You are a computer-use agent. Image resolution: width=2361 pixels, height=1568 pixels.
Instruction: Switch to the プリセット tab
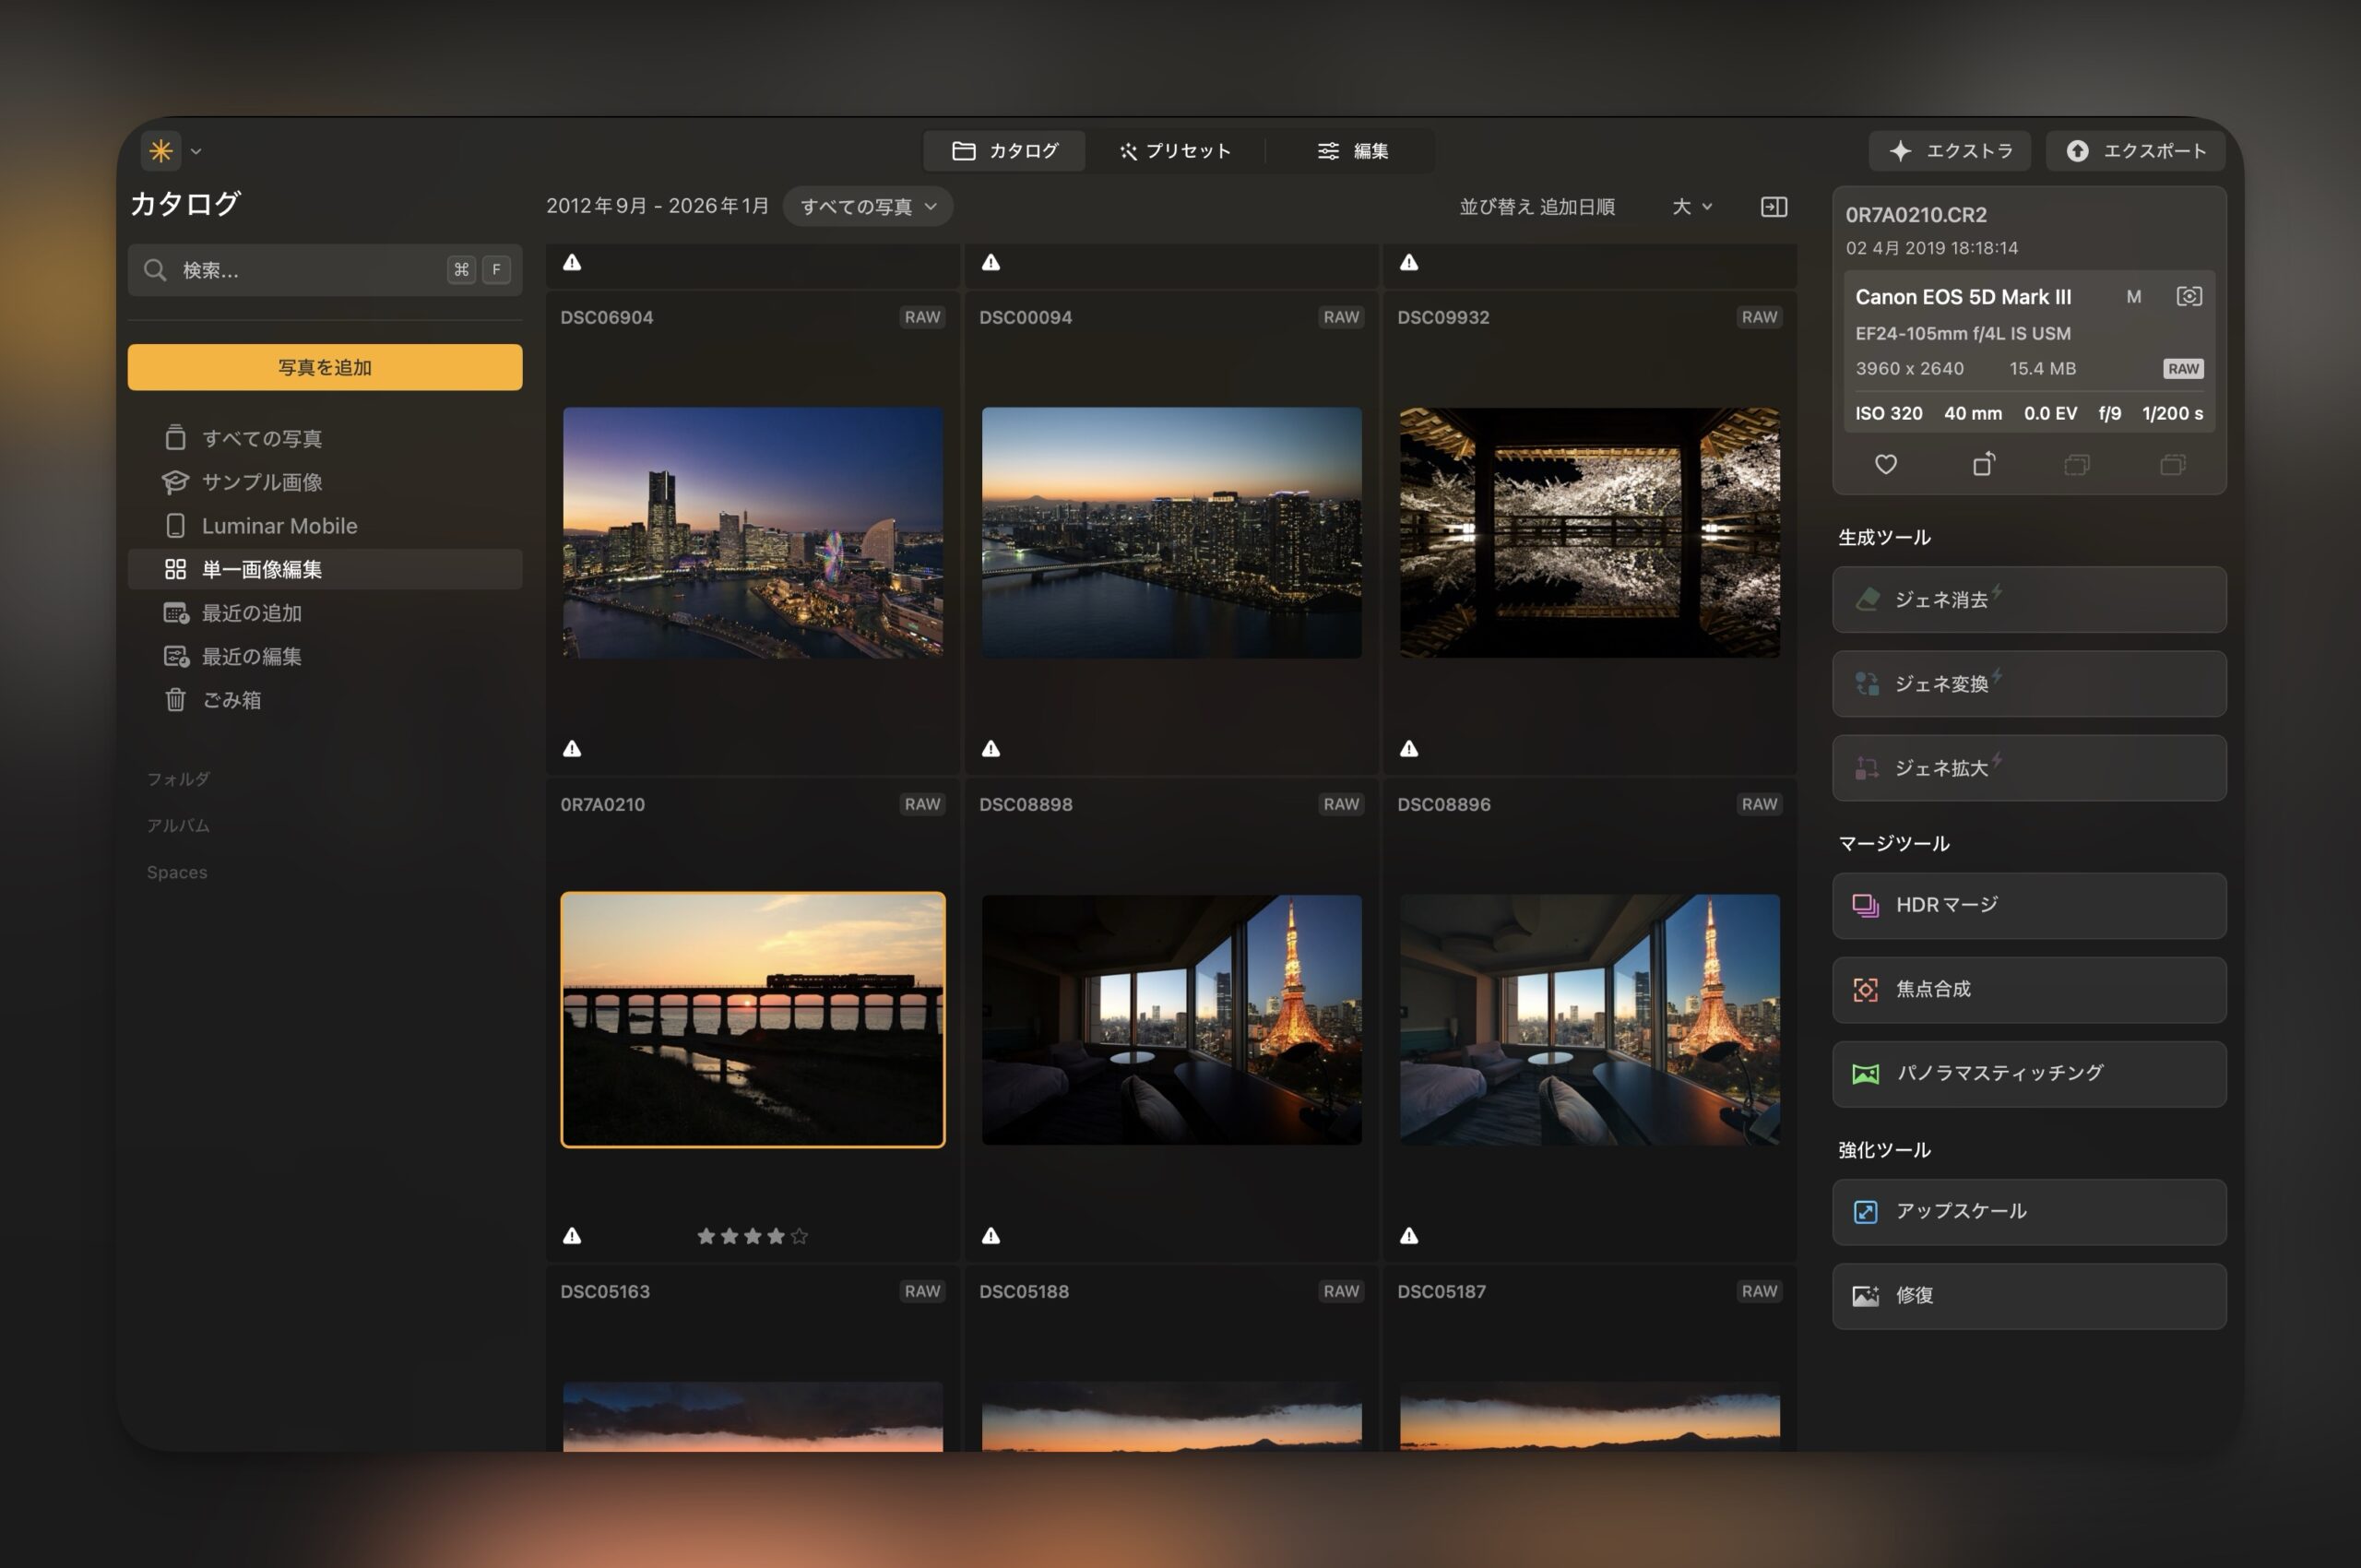pos(1175,151)
